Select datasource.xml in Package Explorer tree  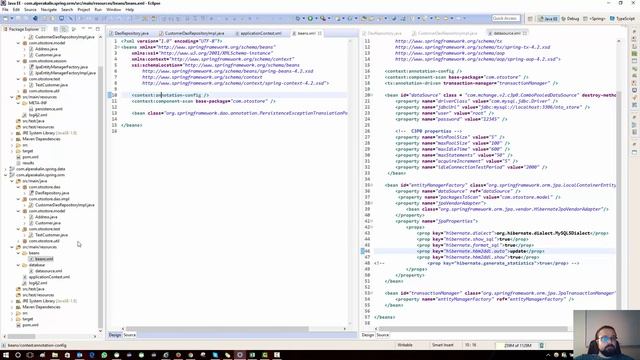(x=49, y=271)
